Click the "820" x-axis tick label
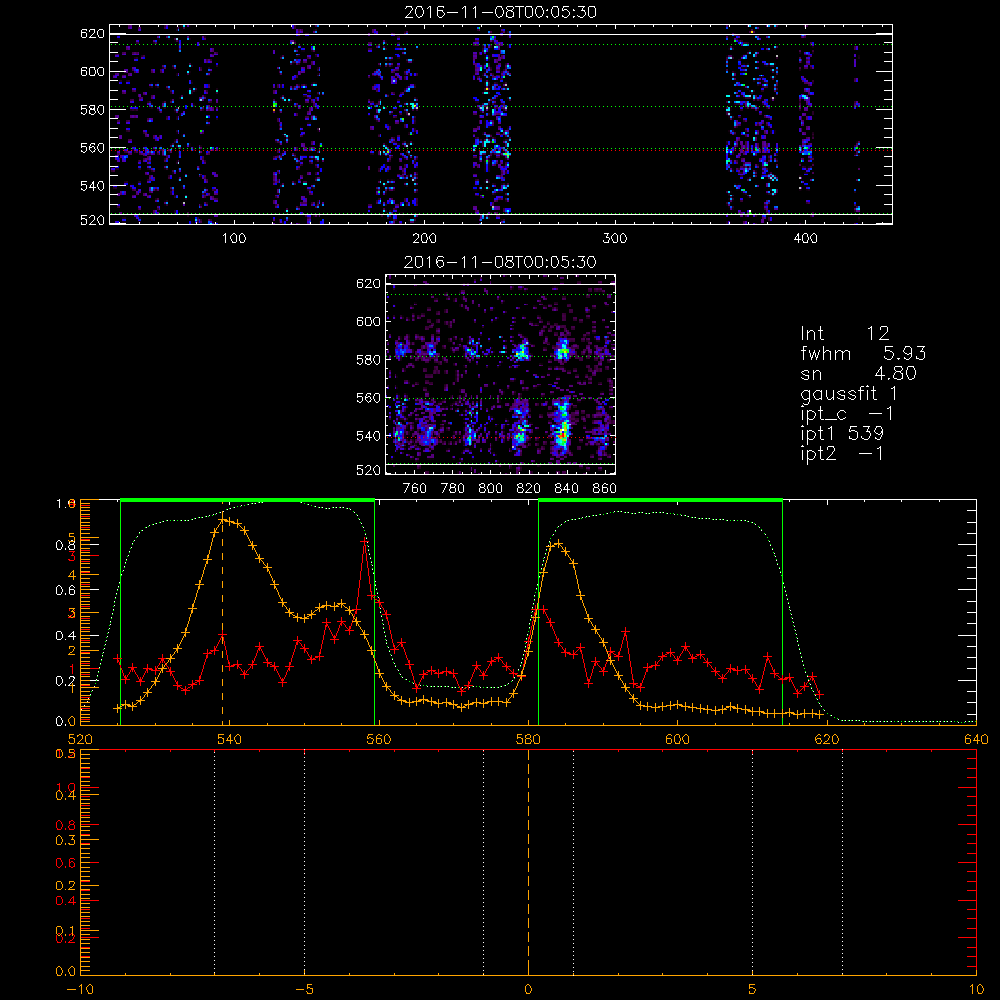The width and height of the screenshot is (1000, 1000). [529, 489]
